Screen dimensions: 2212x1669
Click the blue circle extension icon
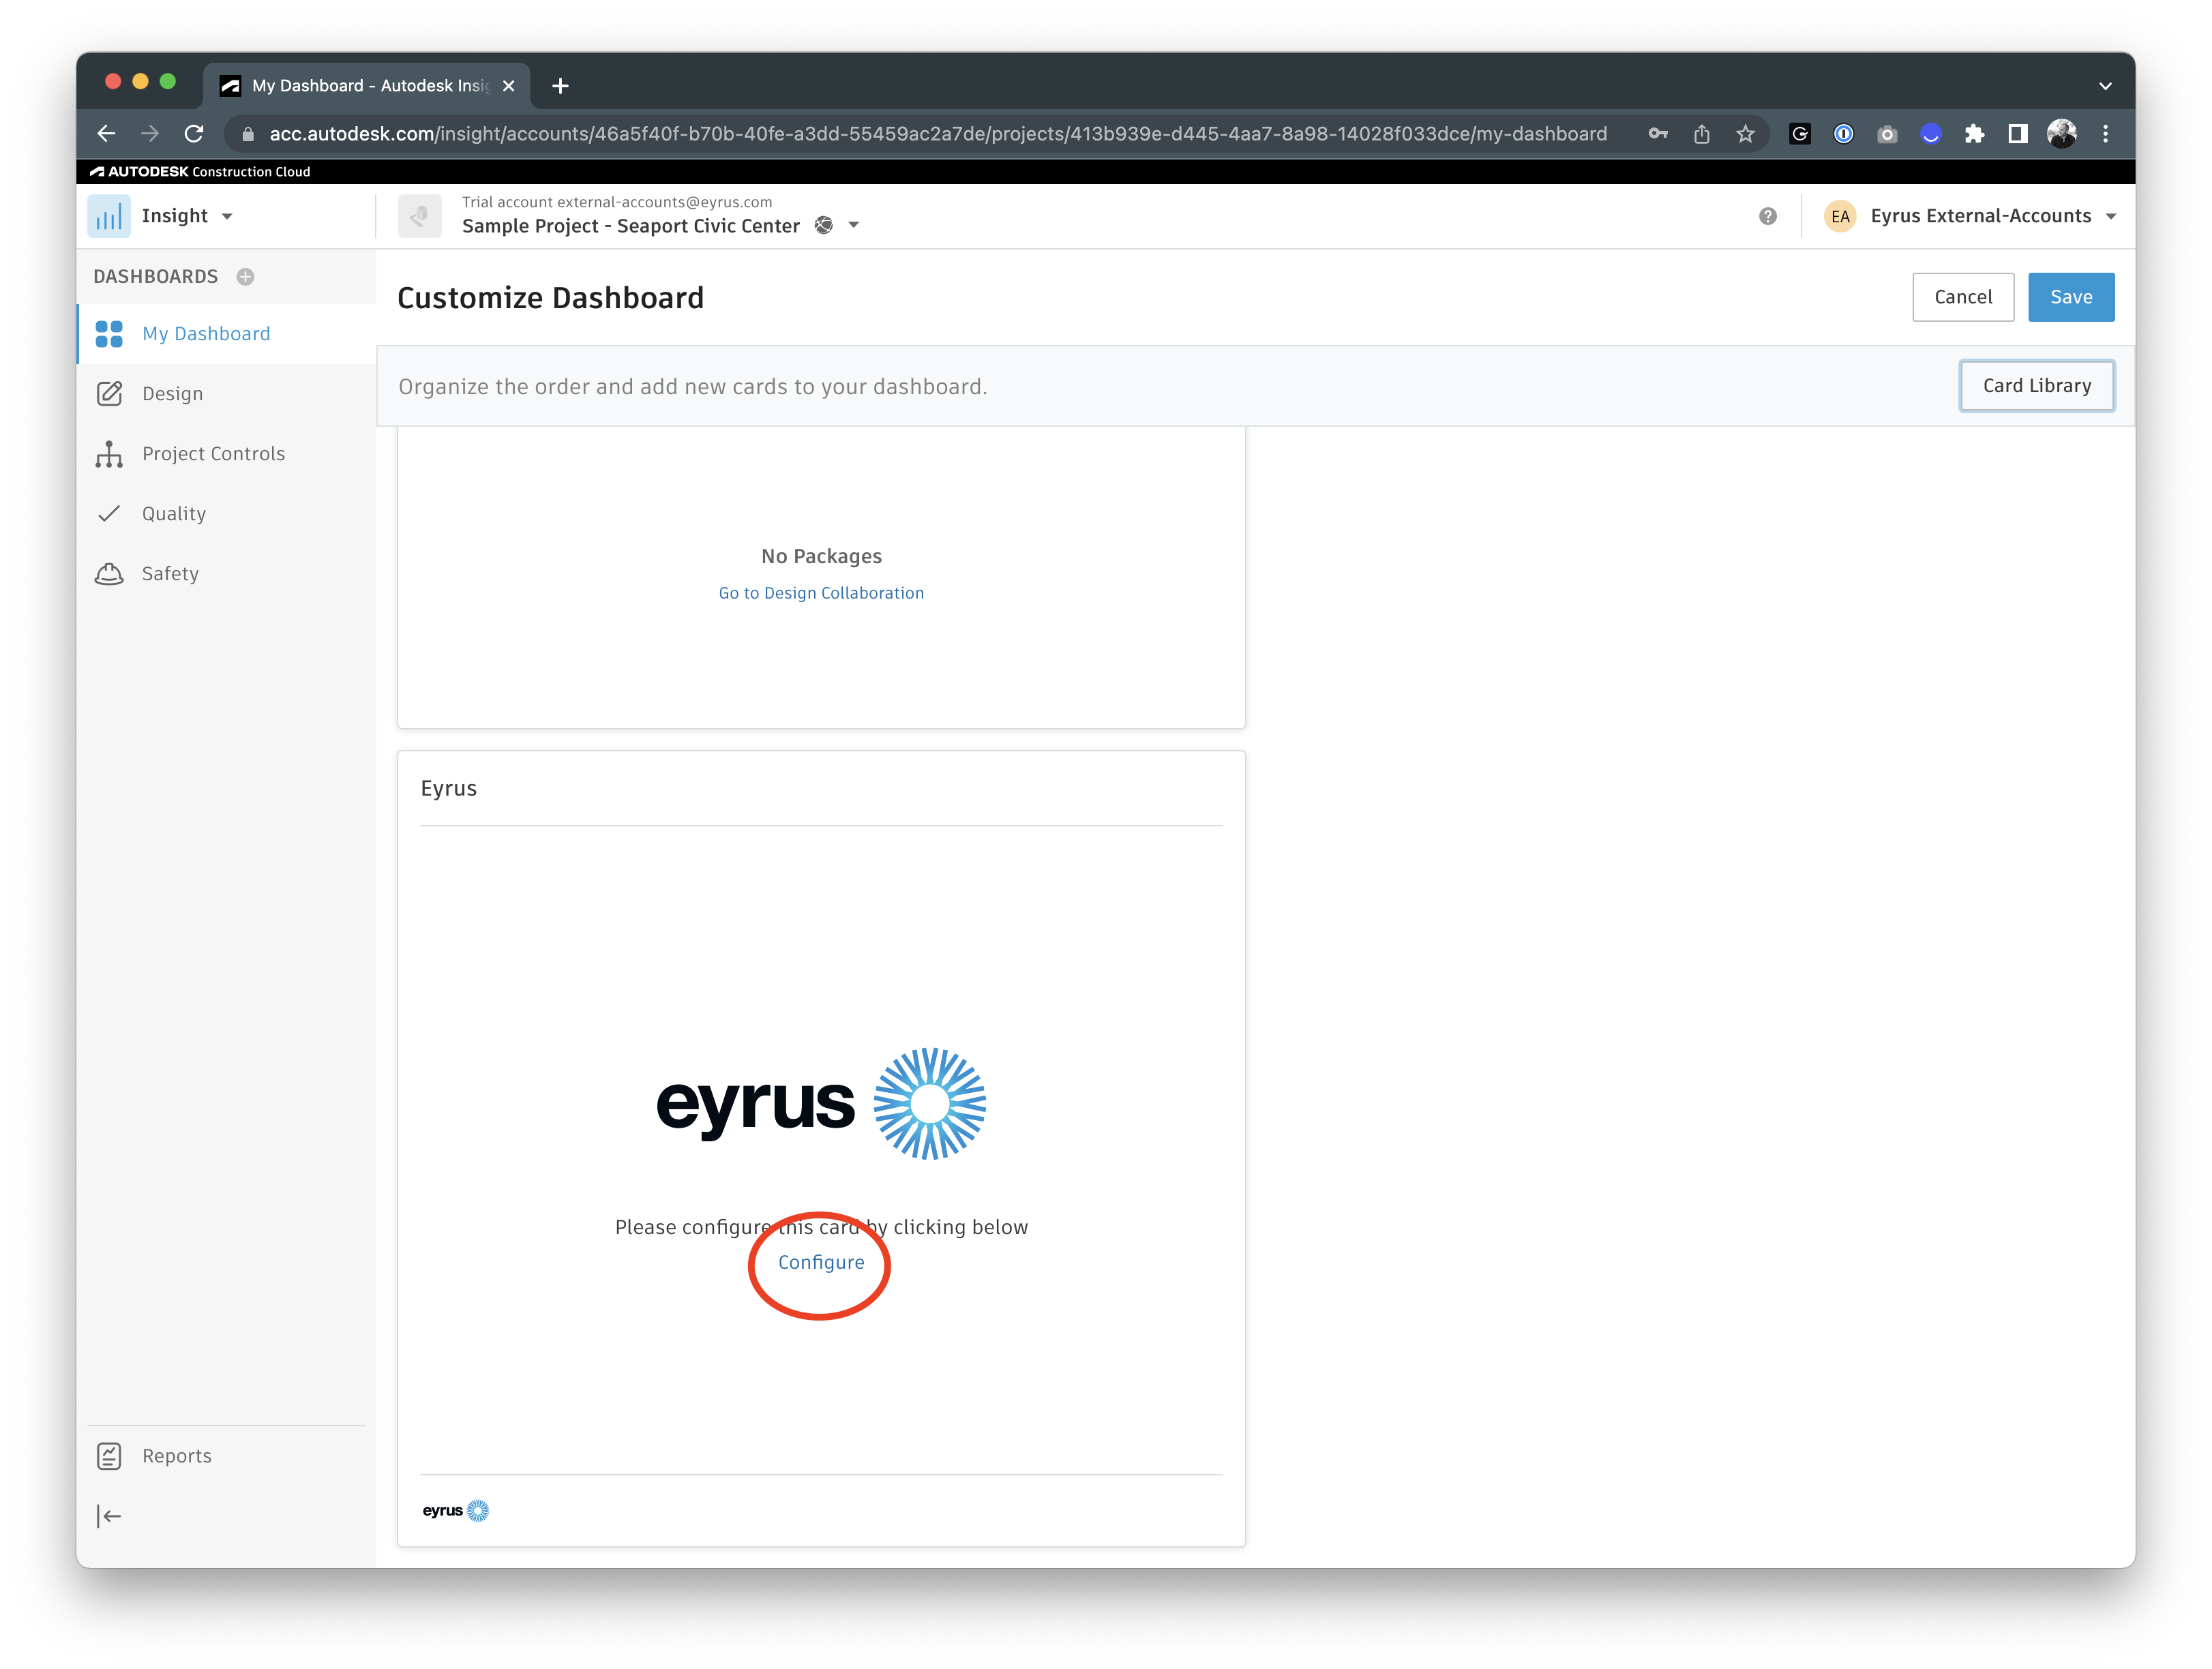pyautogui.click(x=1931, y=134)
